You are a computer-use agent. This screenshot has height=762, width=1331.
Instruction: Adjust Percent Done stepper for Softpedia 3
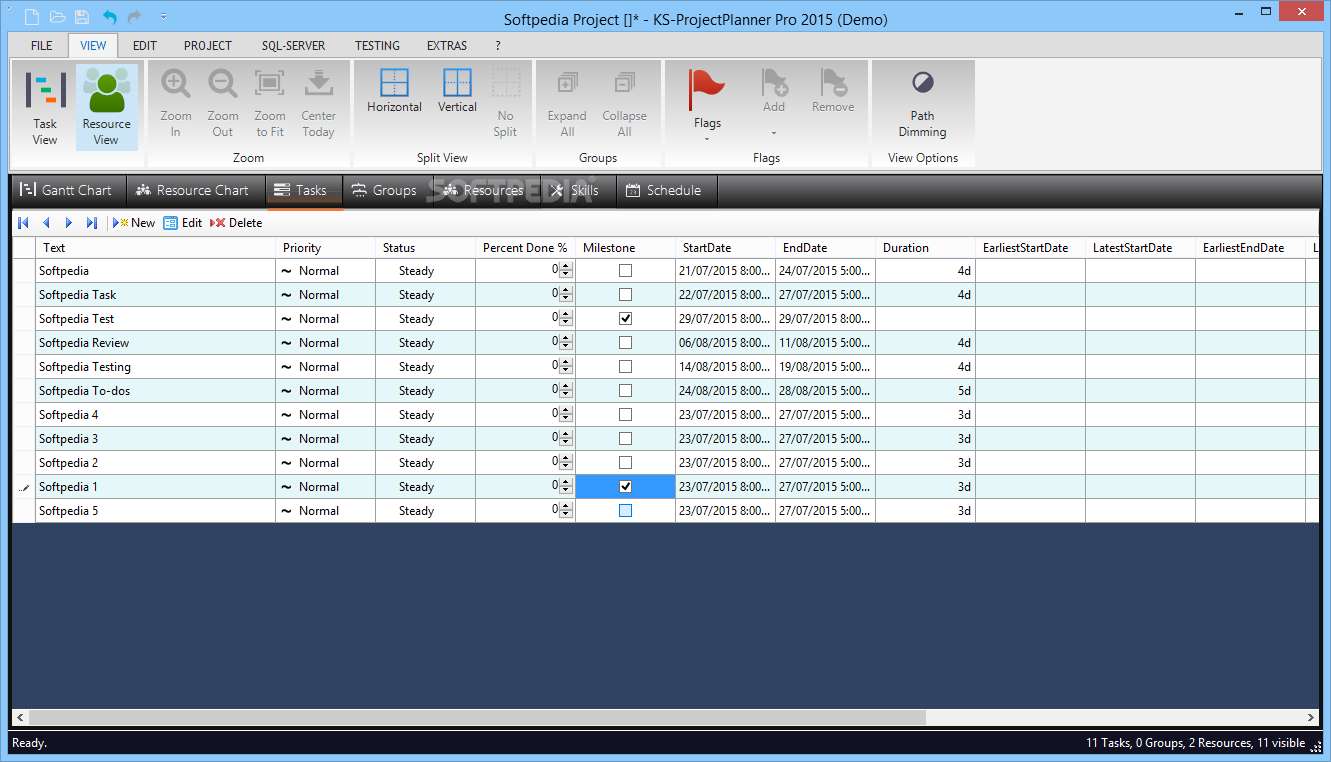tap(566, 439)
